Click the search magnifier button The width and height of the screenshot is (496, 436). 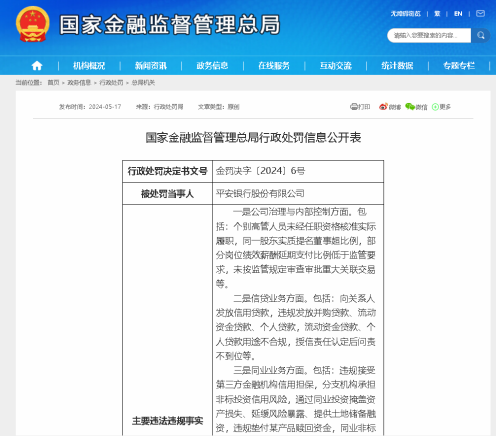[x=481, y=35]
